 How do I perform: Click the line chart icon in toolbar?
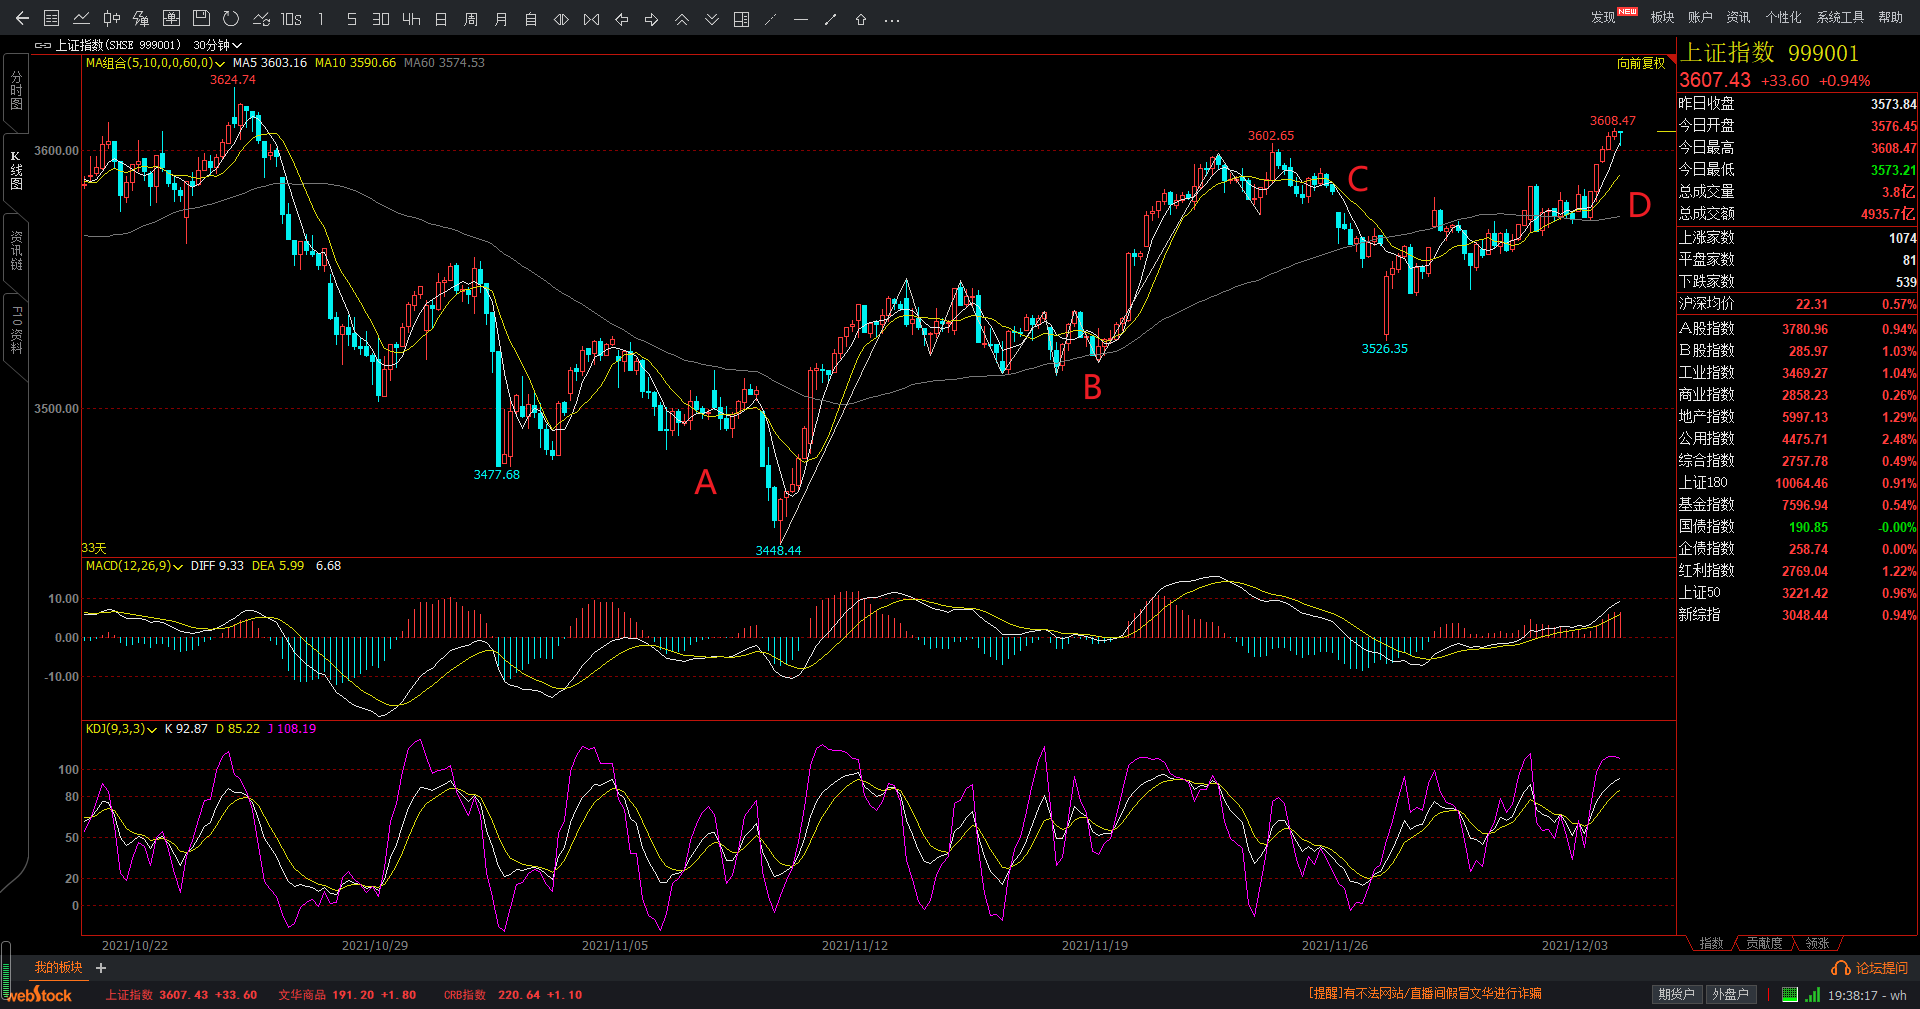(x=81, y=19)
